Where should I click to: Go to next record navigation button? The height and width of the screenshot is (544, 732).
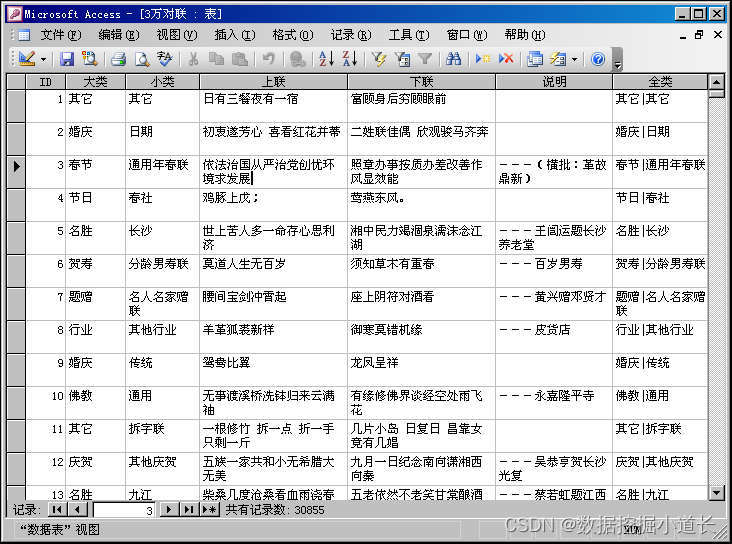pyautogui.click(x=169, y=509)
